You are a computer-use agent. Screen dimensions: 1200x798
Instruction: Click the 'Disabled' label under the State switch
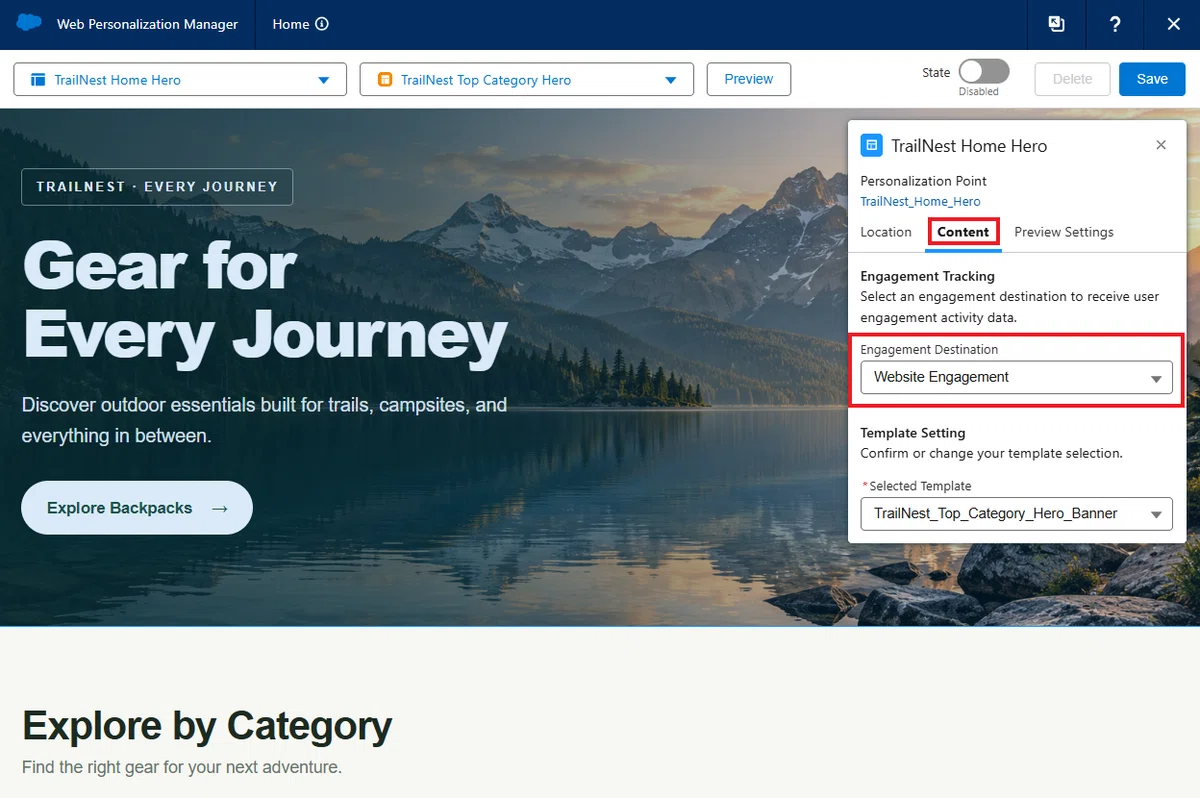[x=979, y=91]
